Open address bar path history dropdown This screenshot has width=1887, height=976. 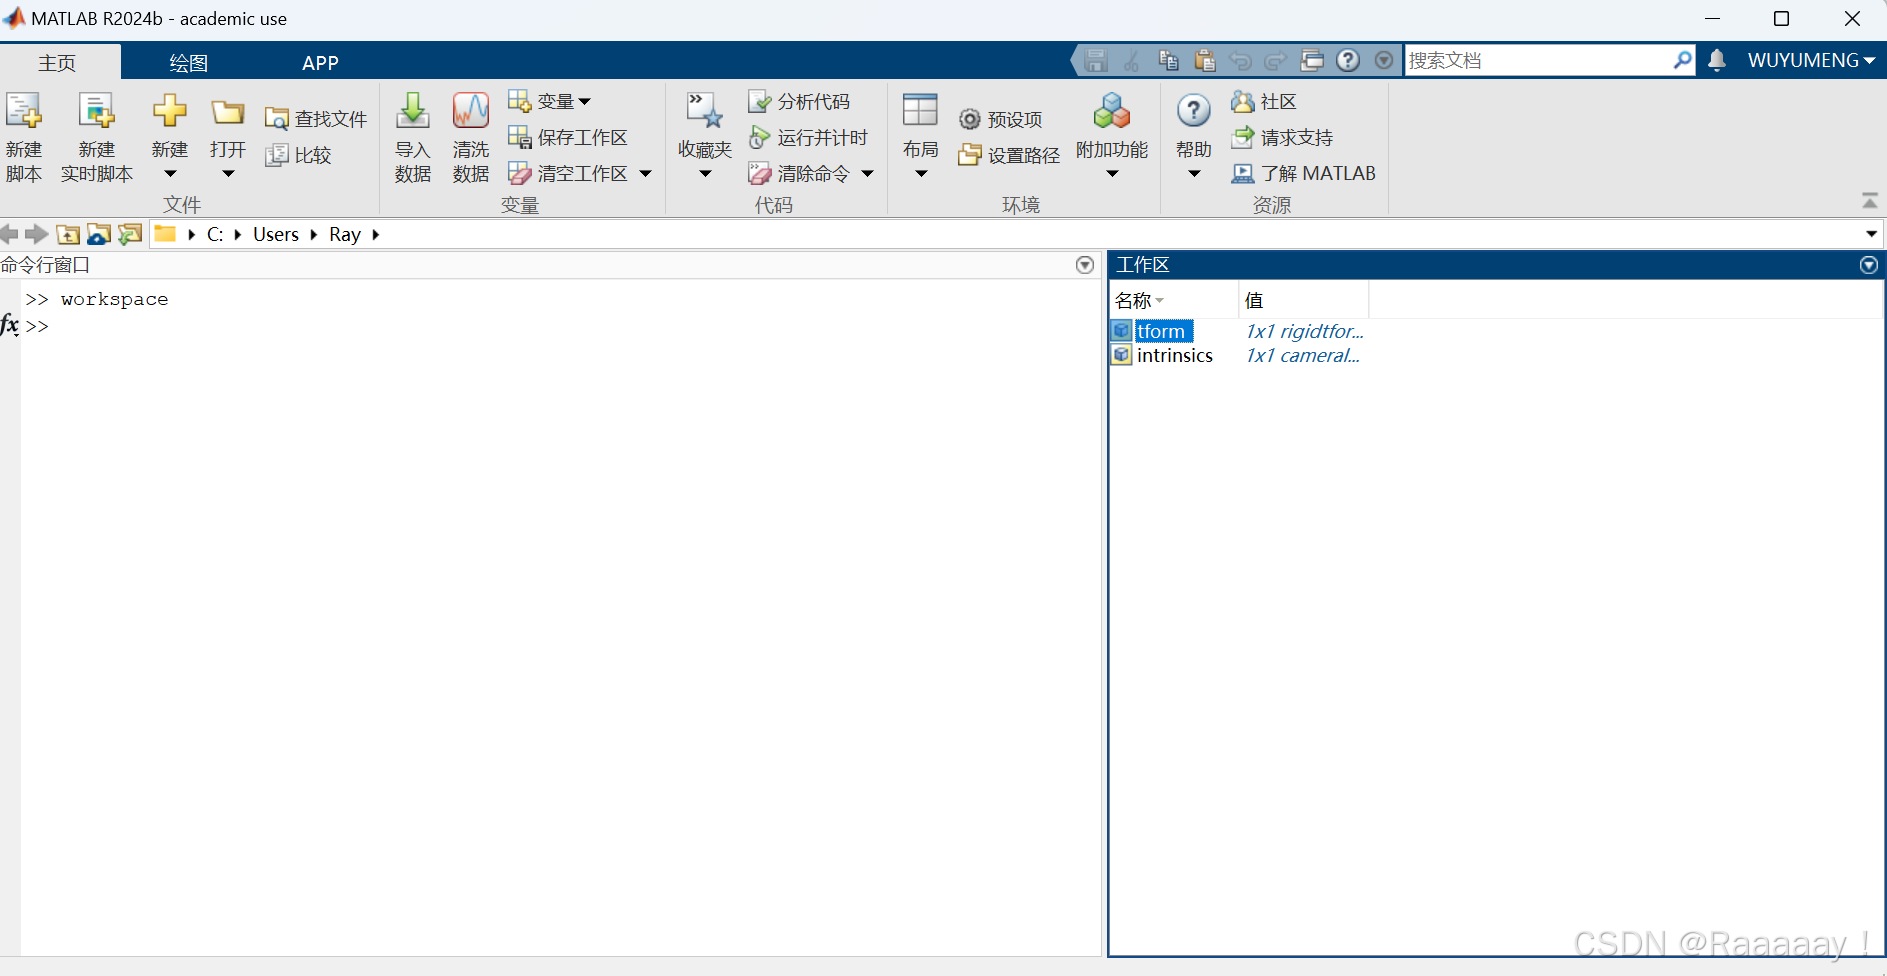[1872, 234]
